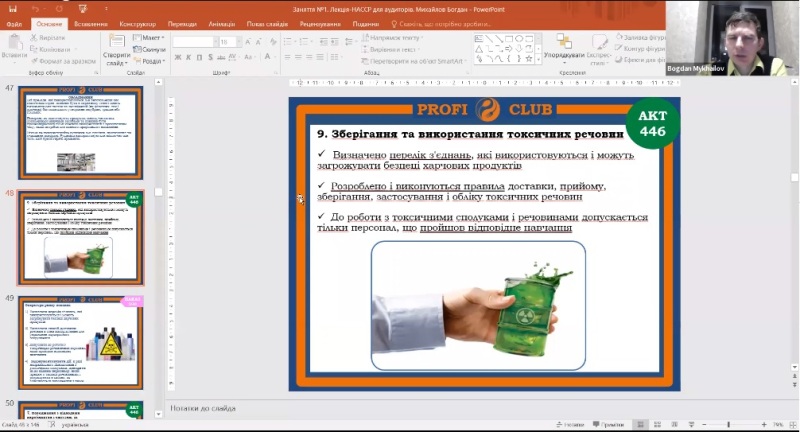Open the Section (Розділ) dropdown
The width and height of the screenshot is (800, 432).
coord(149,61)
